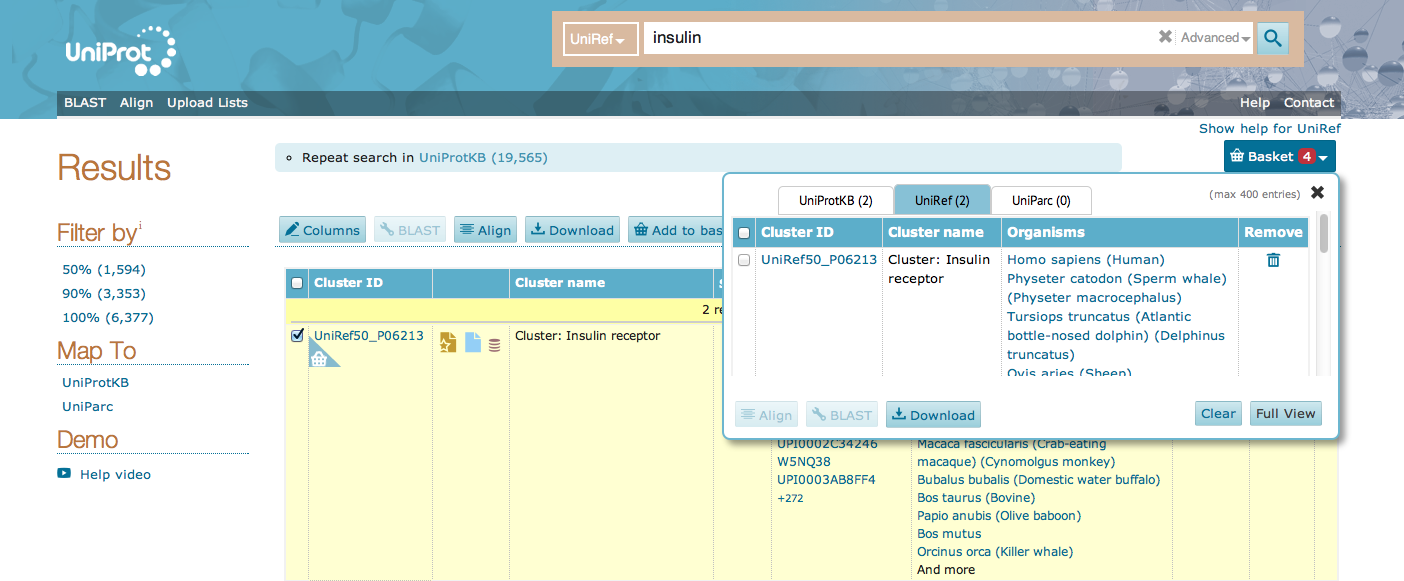1404x581 pixels.
Task: Run search with the magnifier button
Action: (x=1273, y=38)
